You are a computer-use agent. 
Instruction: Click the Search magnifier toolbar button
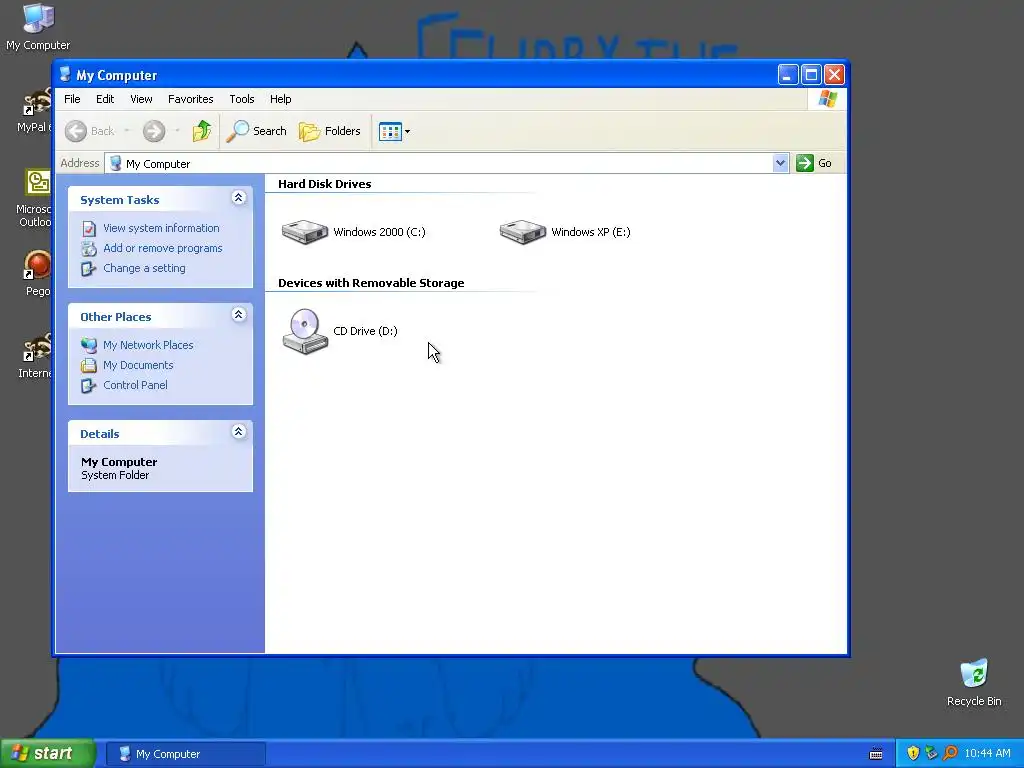[256, 131]
